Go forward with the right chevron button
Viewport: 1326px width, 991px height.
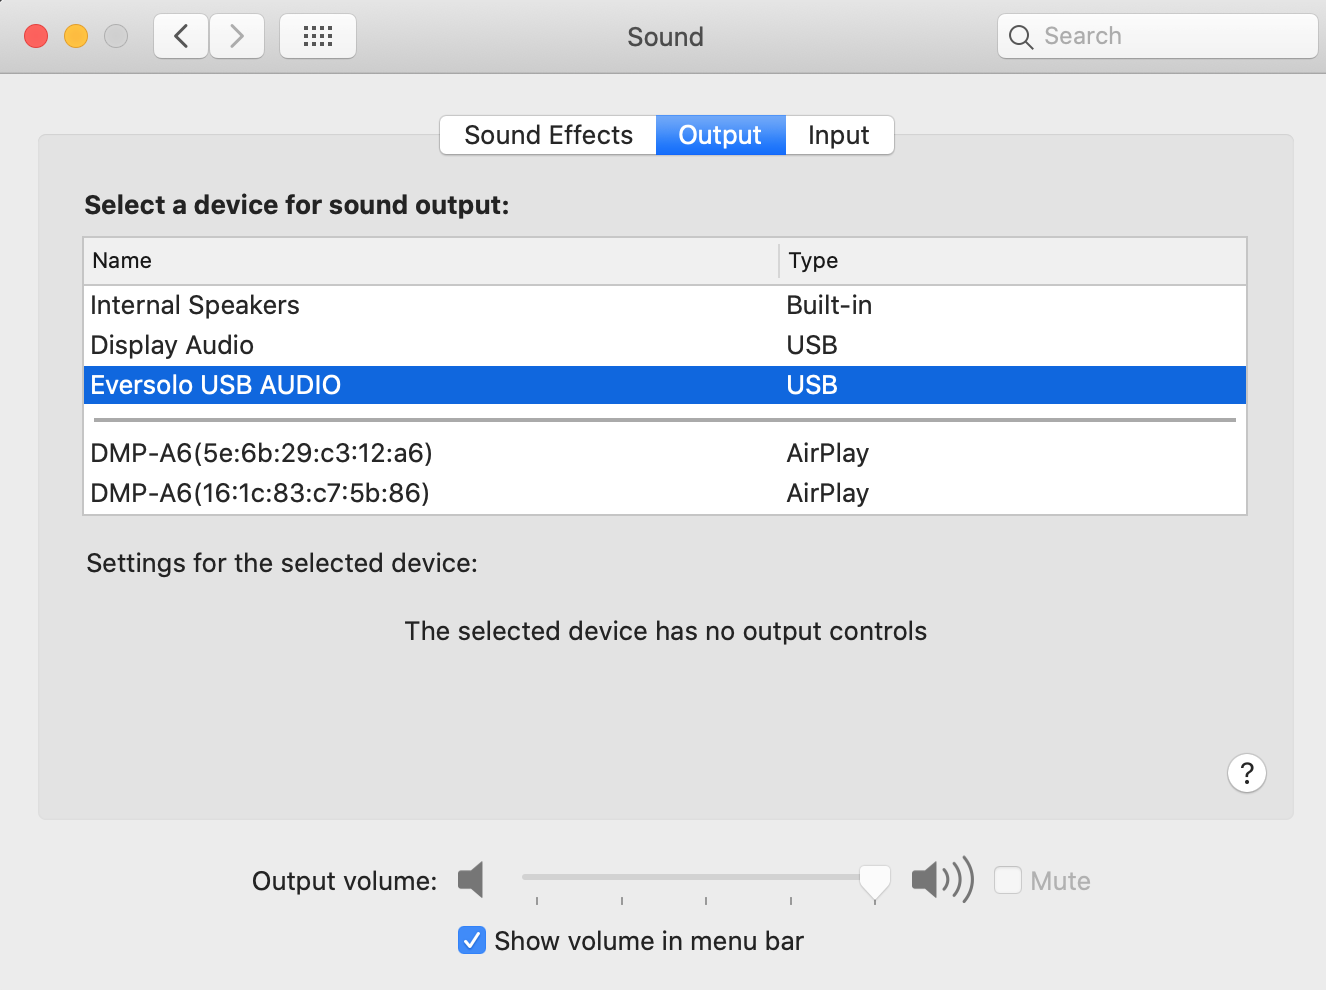pyautogui.click(x=237, y=37)
